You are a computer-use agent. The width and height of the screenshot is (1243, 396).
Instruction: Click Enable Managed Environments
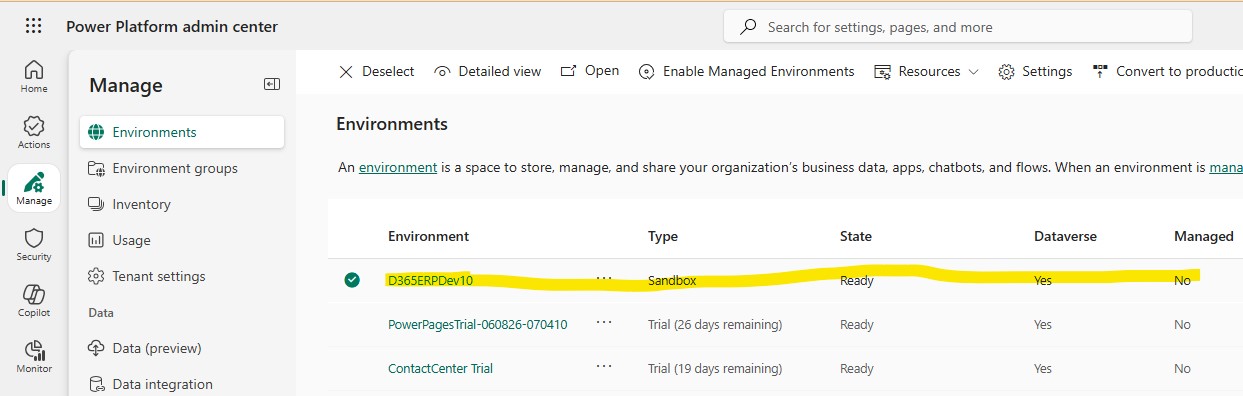[x=746, y=71]
